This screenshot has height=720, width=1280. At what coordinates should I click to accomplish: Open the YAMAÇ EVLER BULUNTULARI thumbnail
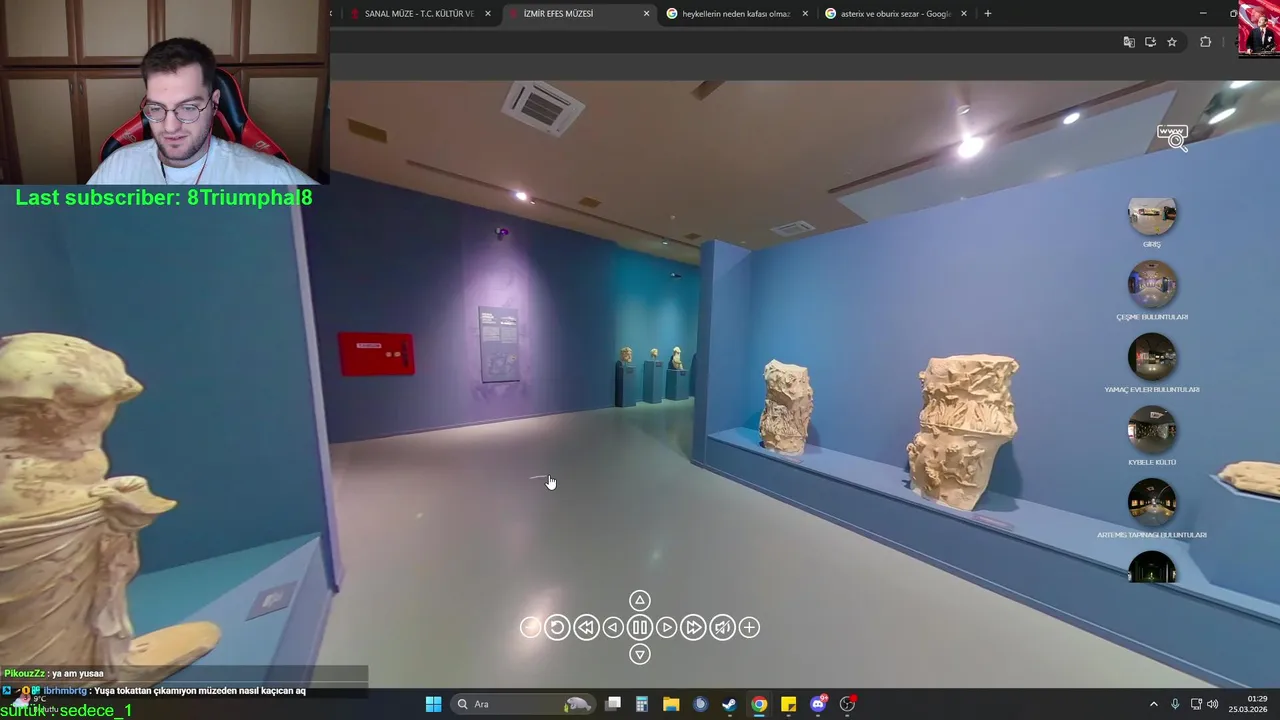point(1152,358)
